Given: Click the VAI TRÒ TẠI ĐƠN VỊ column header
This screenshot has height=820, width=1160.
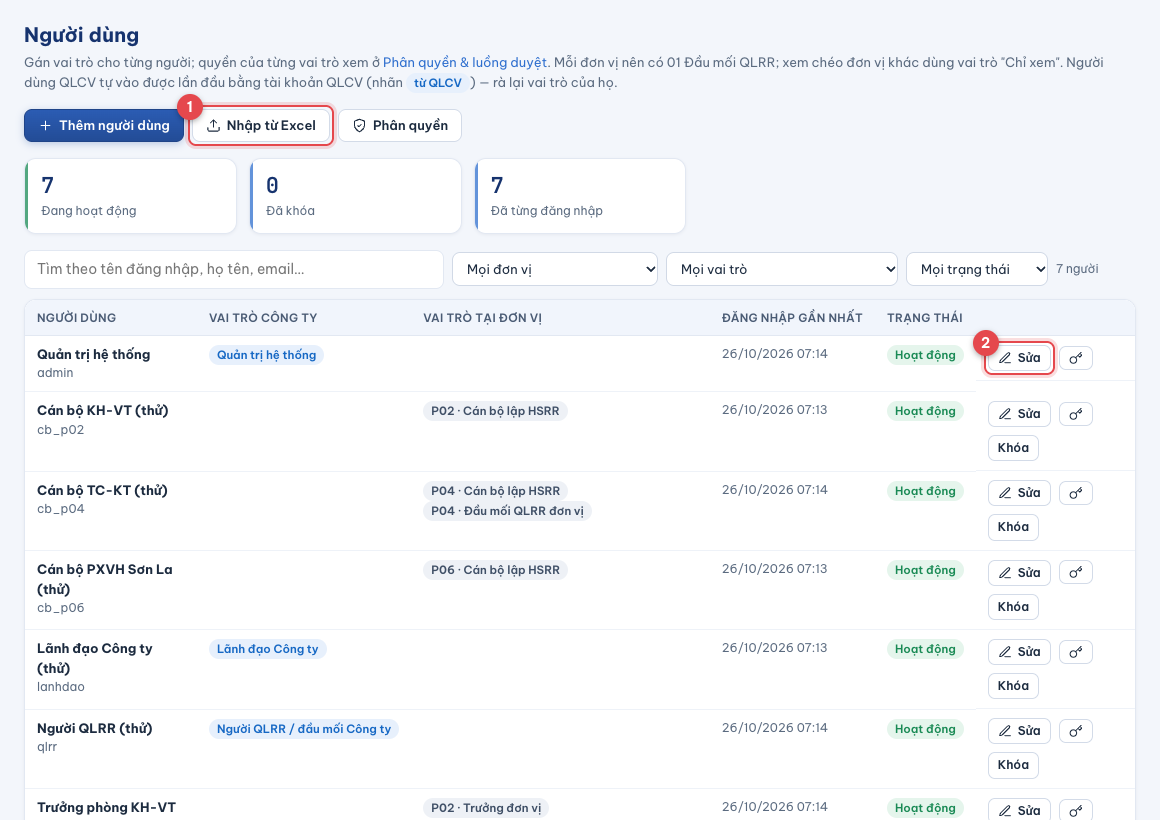Looking at the screenshot, I should (482, 317).
